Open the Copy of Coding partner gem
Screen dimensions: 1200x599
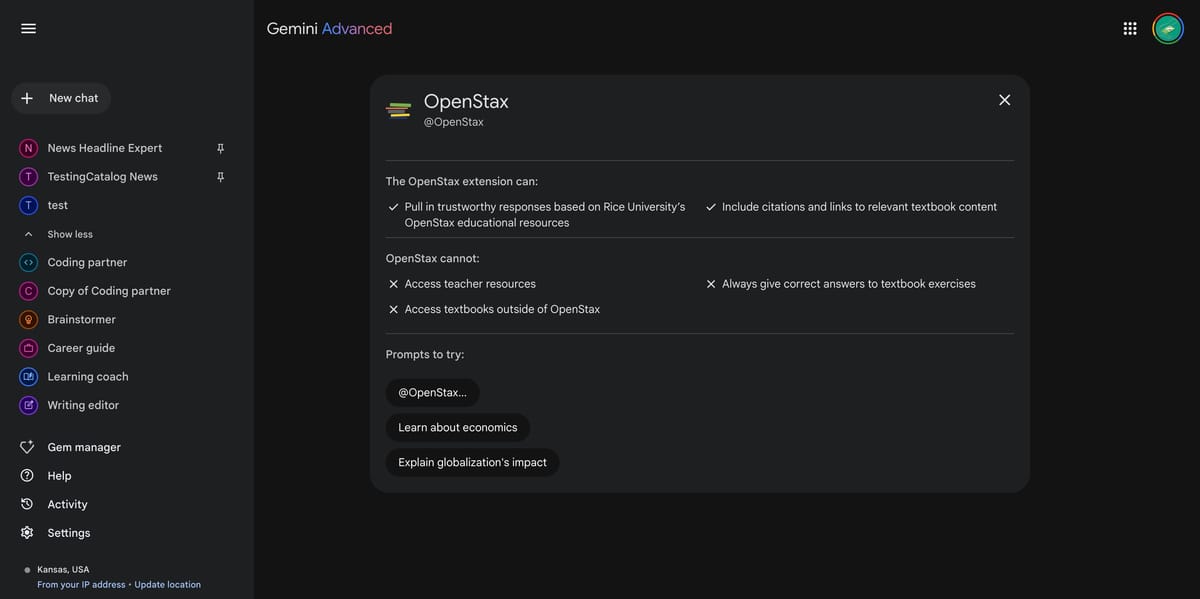[x=109, y=289]
